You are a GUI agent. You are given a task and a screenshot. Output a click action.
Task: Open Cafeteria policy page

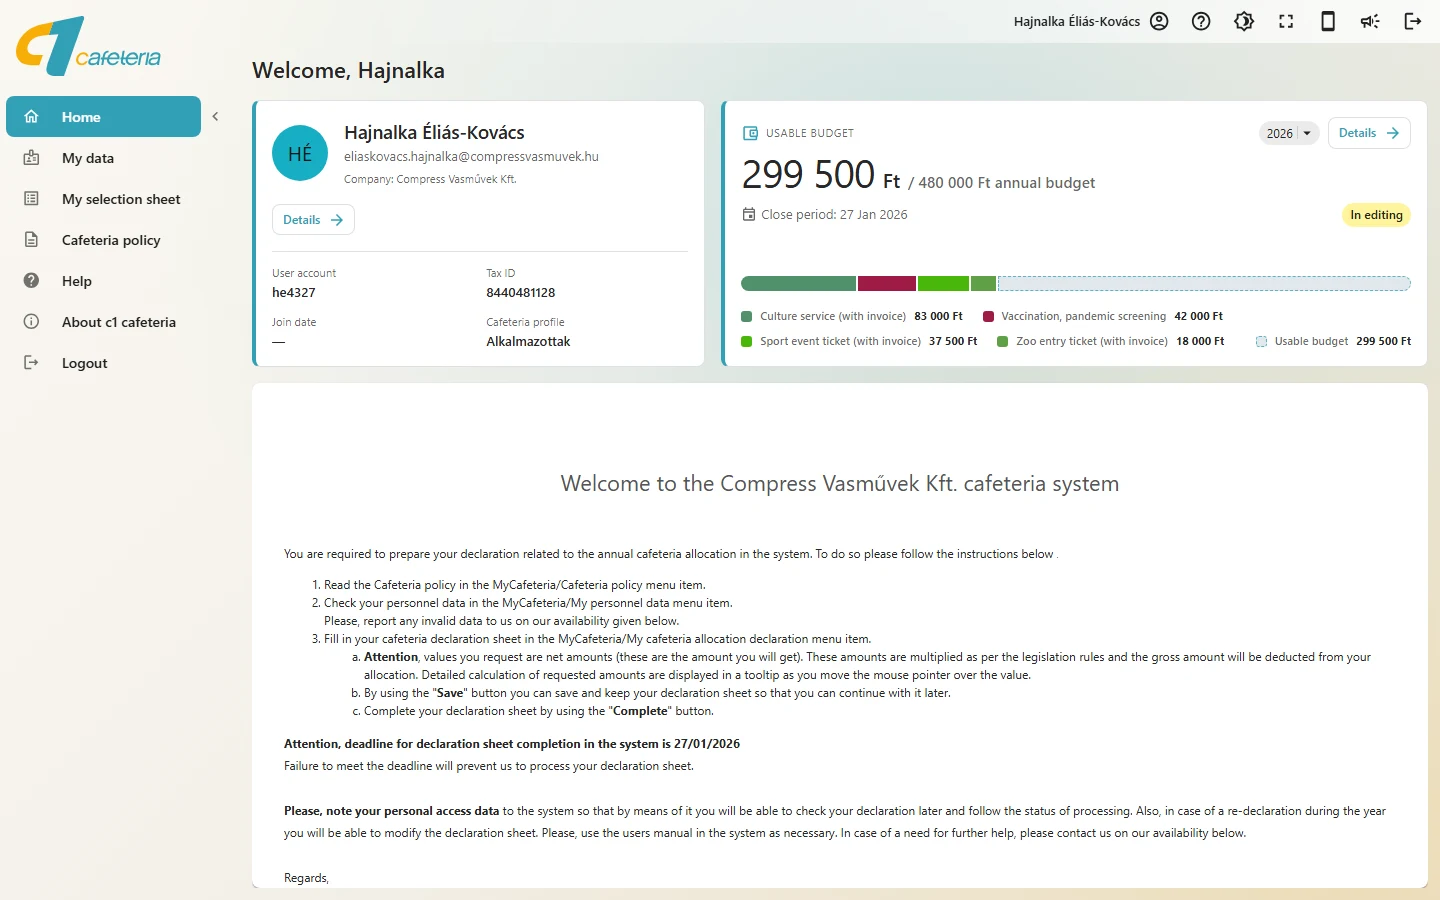[104, 240]
